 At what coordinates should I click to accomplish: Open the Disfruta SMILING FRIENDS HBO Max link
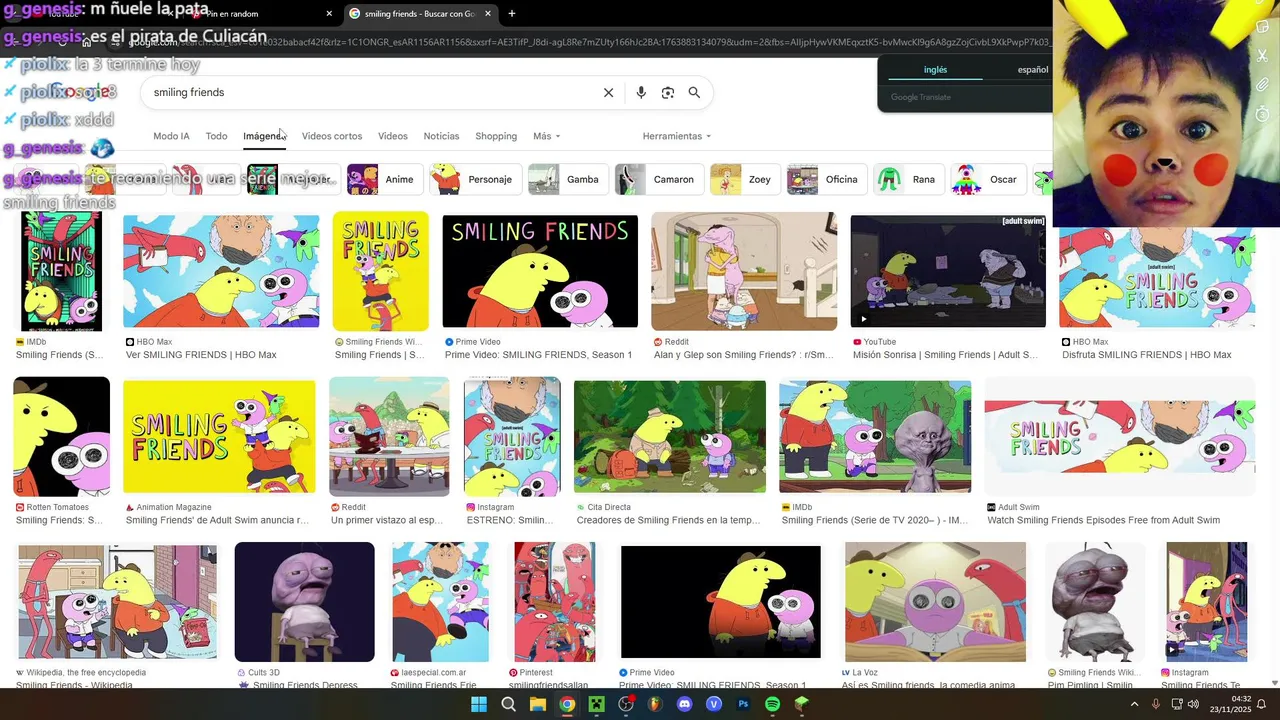pos(1146,355)
